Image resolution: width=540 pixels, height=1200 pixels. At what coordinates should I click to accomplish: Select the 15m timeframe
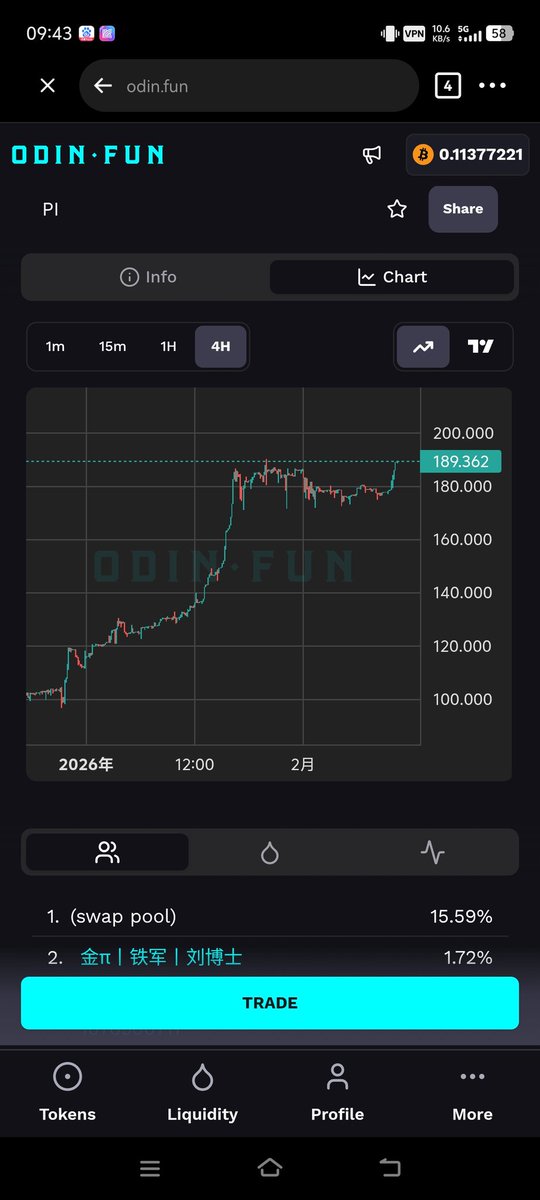[113, 347]
